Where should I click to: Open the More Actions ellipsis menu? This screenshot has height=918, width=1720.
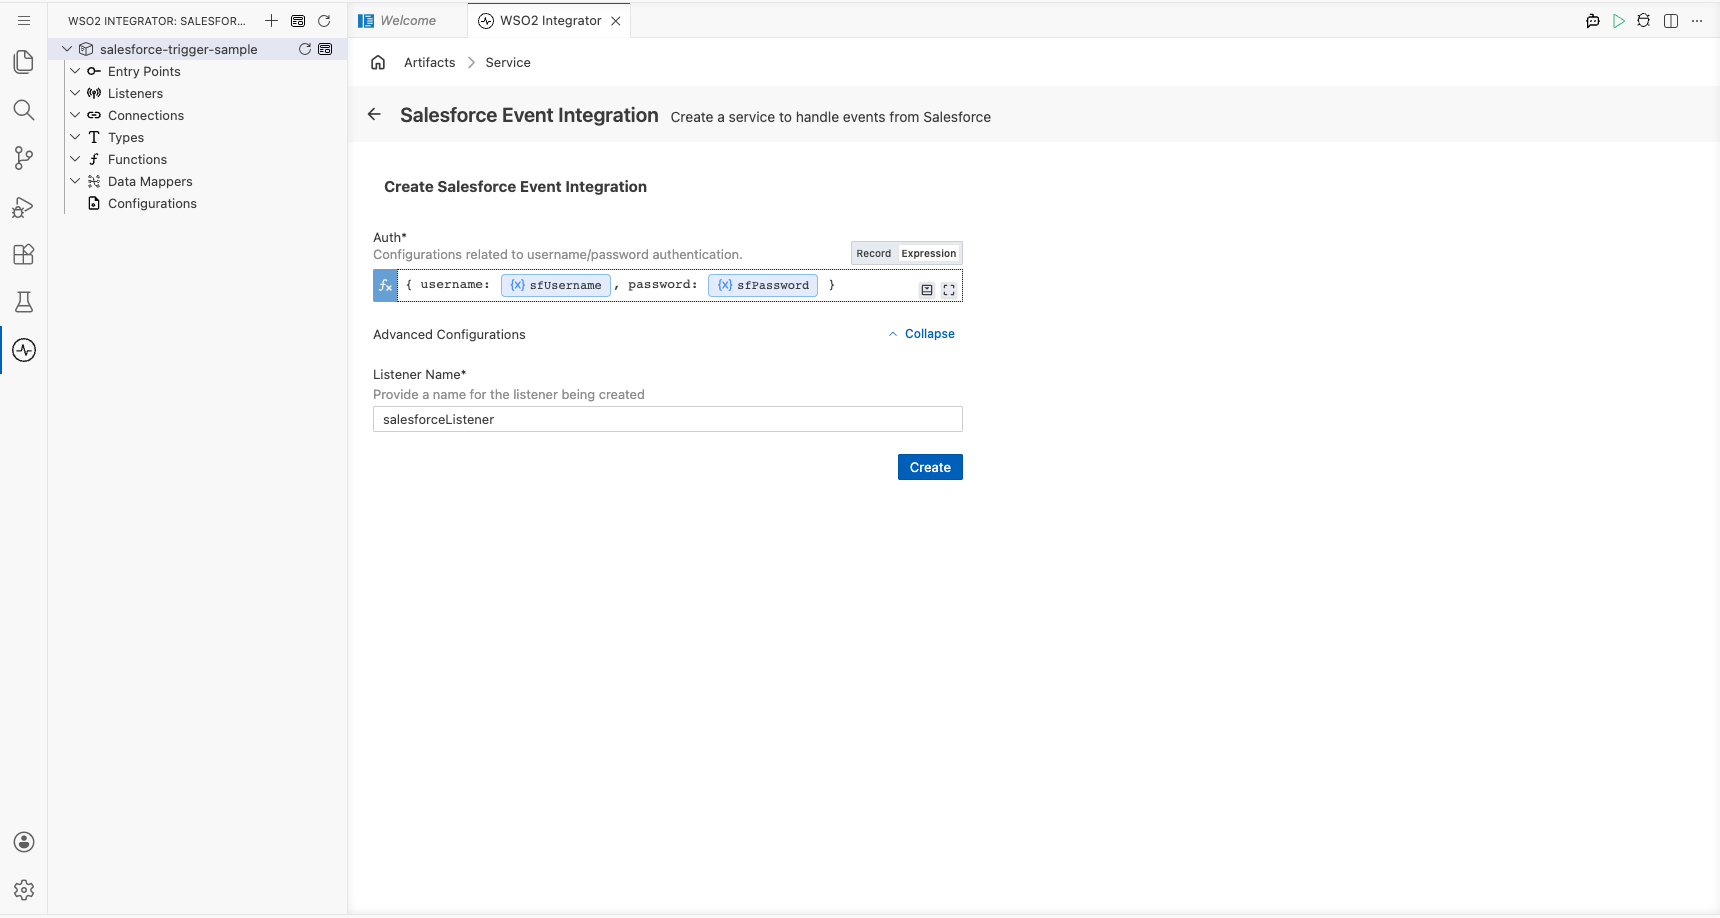pyautogui.click(x=1697, y=20)
